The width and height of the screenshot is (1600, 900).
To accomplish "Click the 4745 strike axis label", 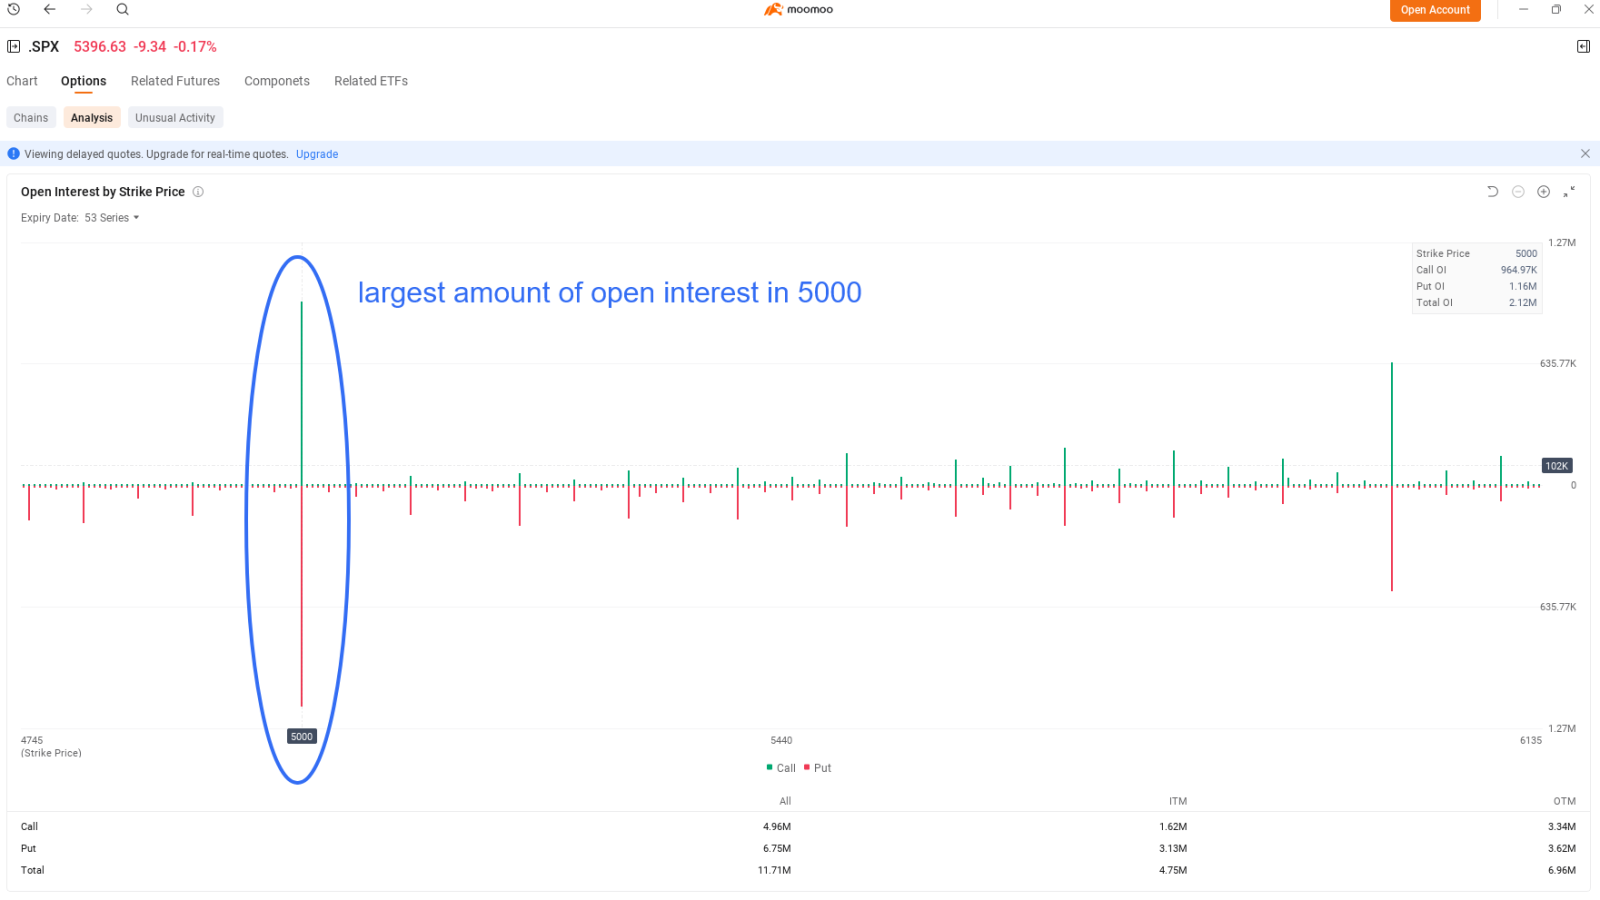I will [x=32, y=741].
